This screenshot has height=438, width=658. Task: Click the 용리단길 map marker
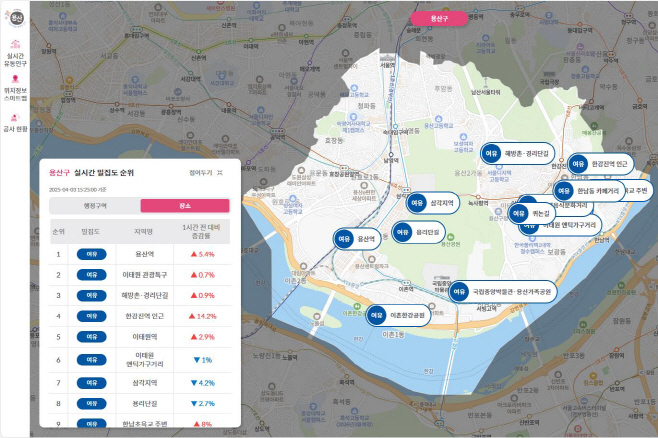pyautogui.click(x=418, y=232)
